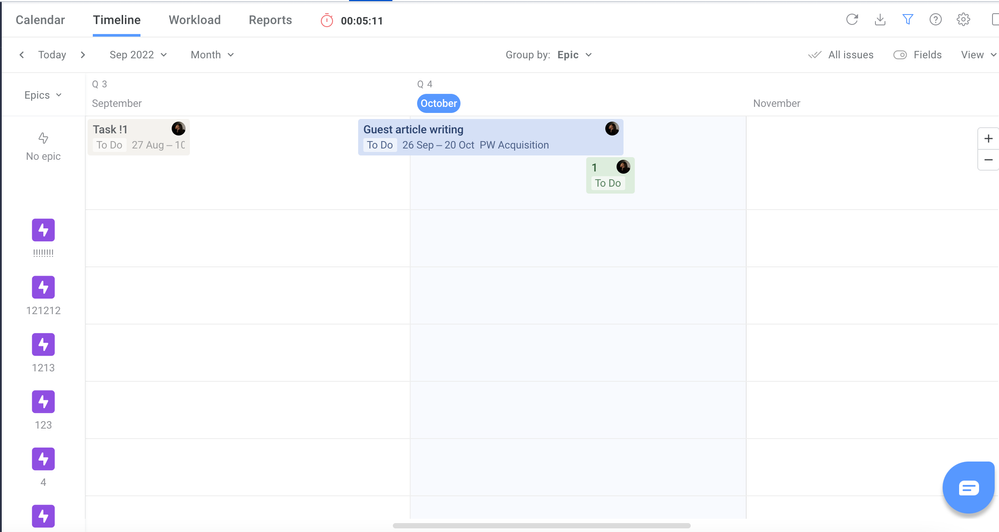Viewport: 999px width, 532px height.
Task: Click the assignee avatar on Task !1 card
Action: (178, 129)
